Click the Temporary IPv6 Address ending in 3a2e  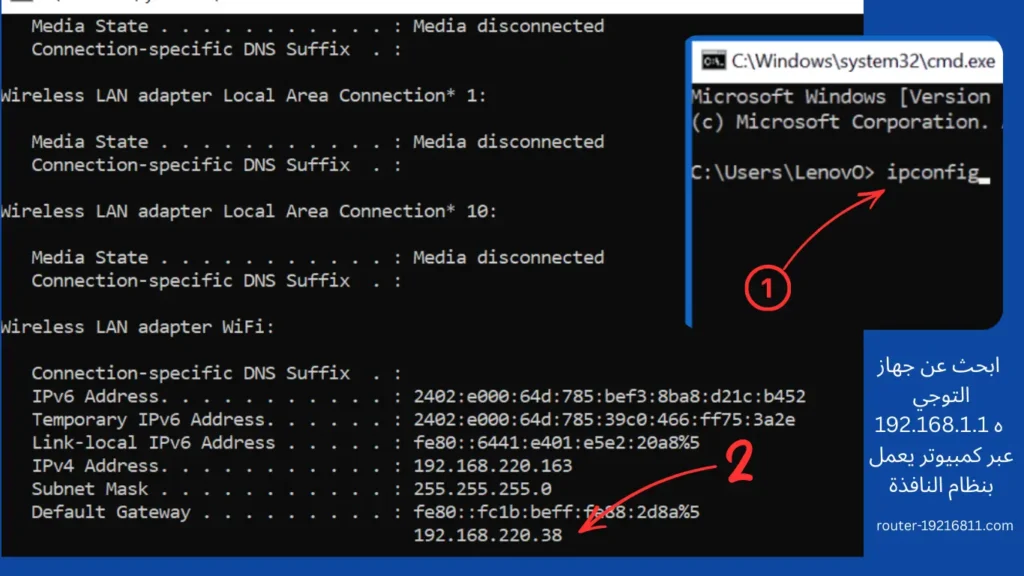coord(603,420)
